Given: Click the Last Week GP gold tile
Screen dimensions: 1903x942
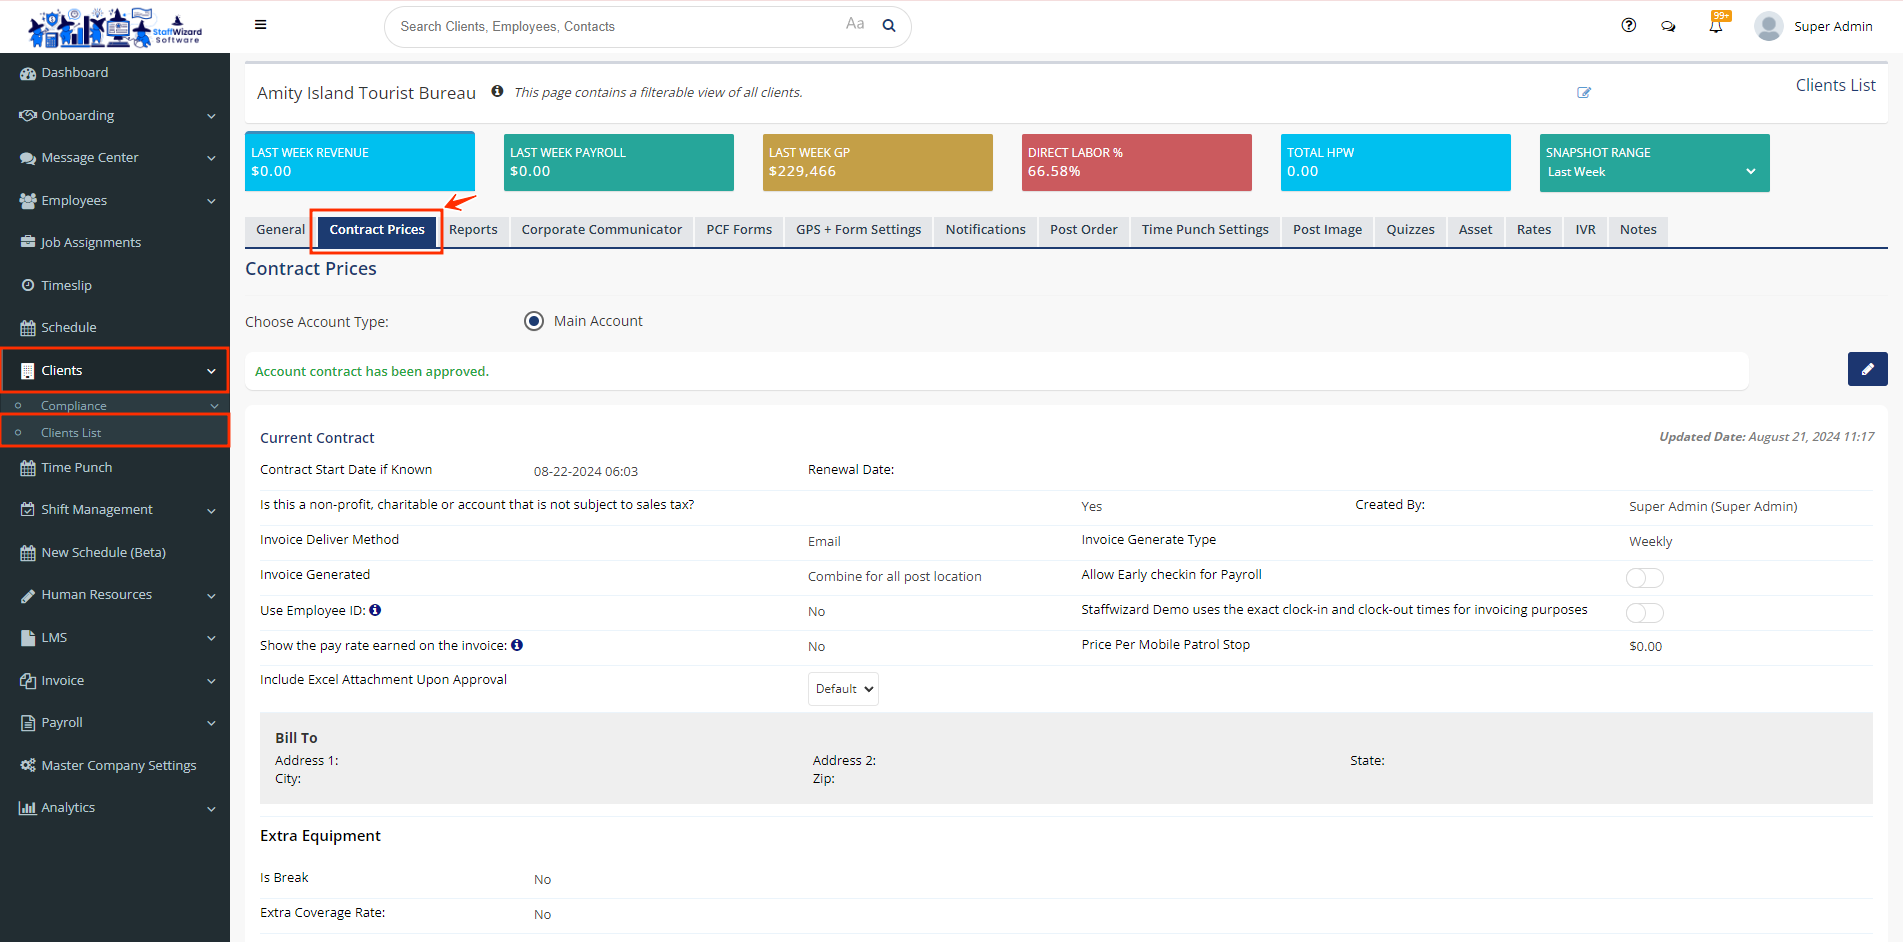Looking at the screenshot, I should point(877,162).
